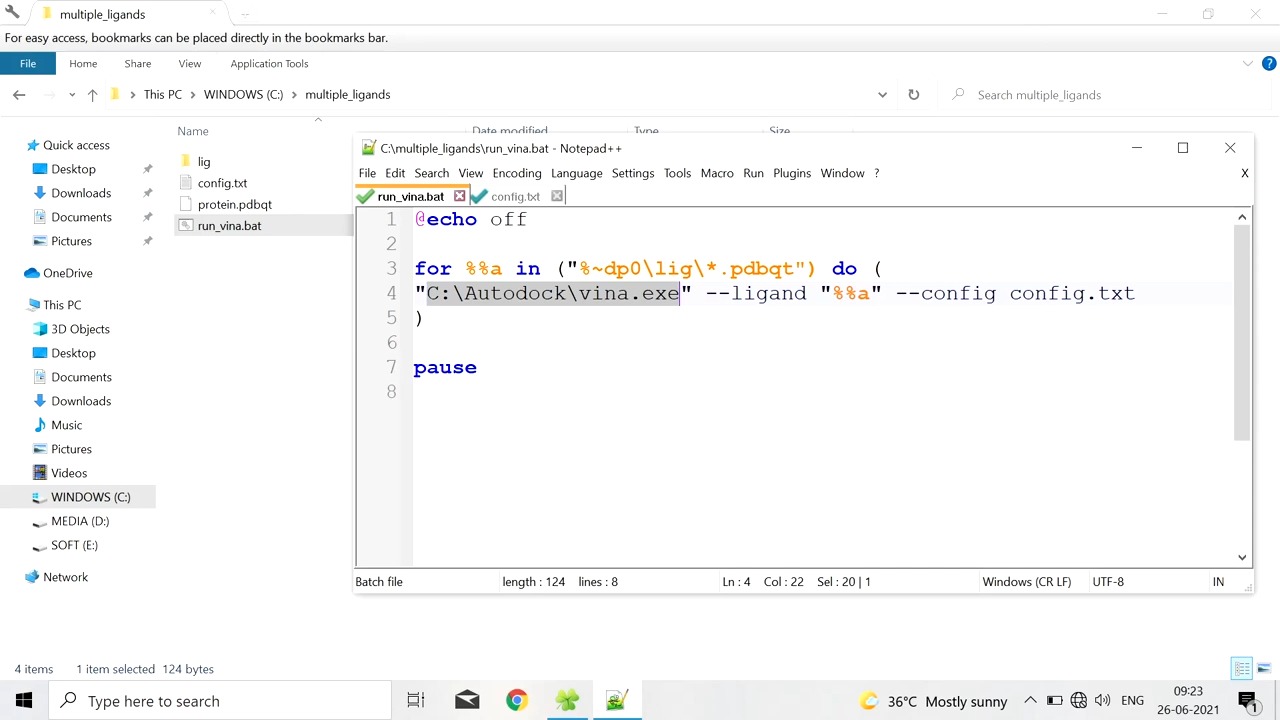1280x720 pixels.
Task: Select the MEDIA (D:) drive
Action: tap(80, 521)
